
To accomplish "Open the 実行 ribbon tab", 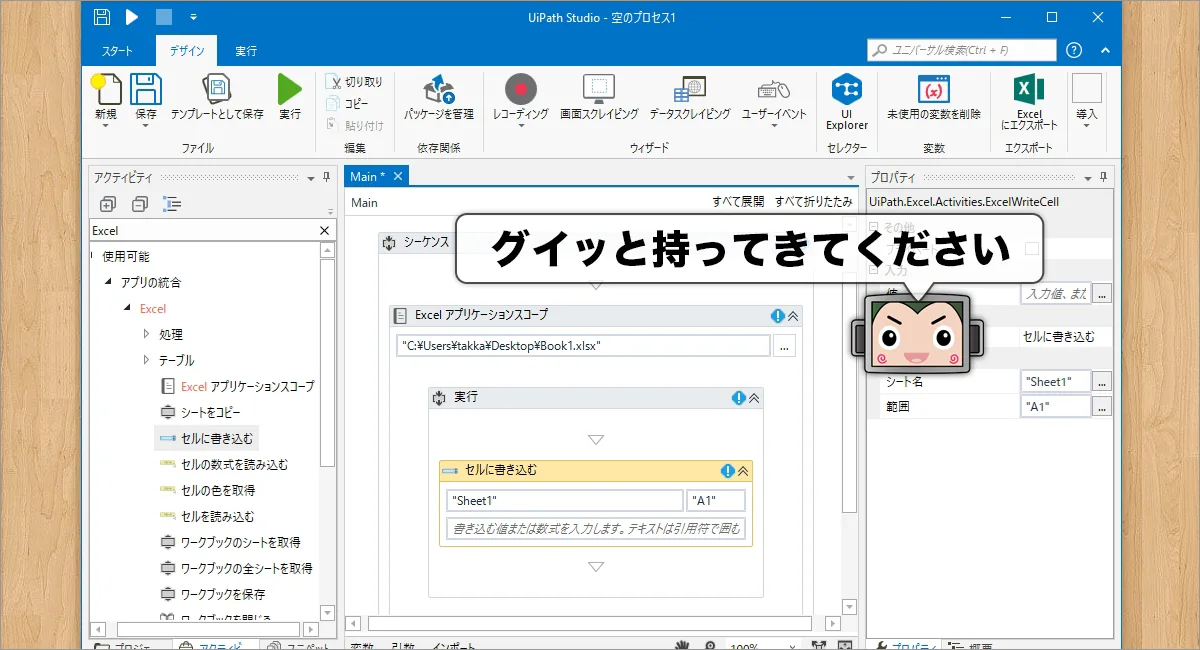I will 246,51.
